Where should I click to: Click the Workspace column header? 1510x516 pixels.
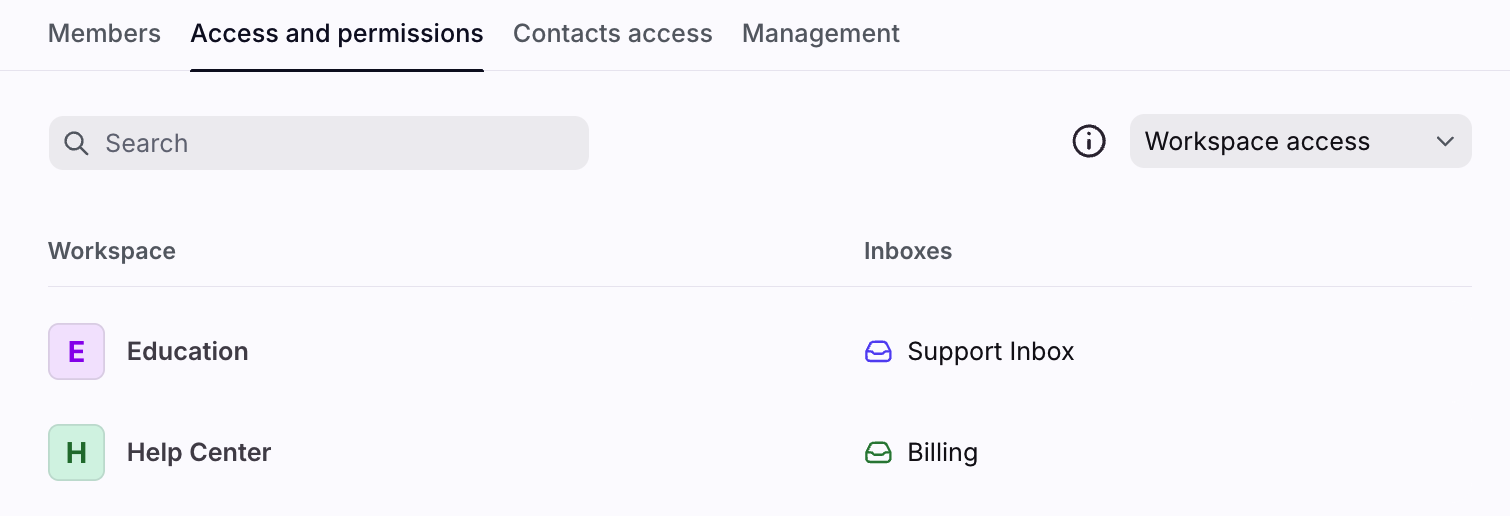[112, 251]
